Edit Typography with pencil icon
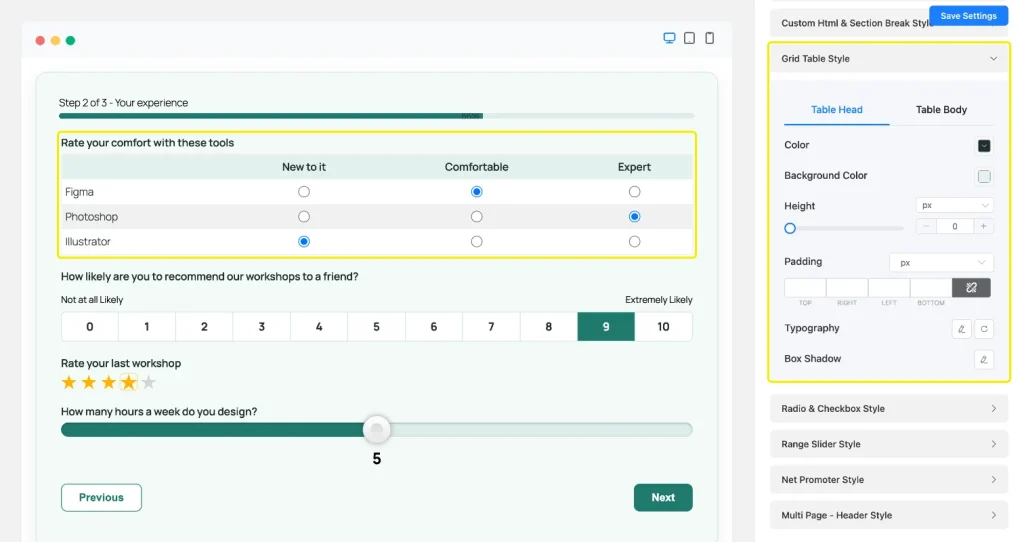 point(961,328)
